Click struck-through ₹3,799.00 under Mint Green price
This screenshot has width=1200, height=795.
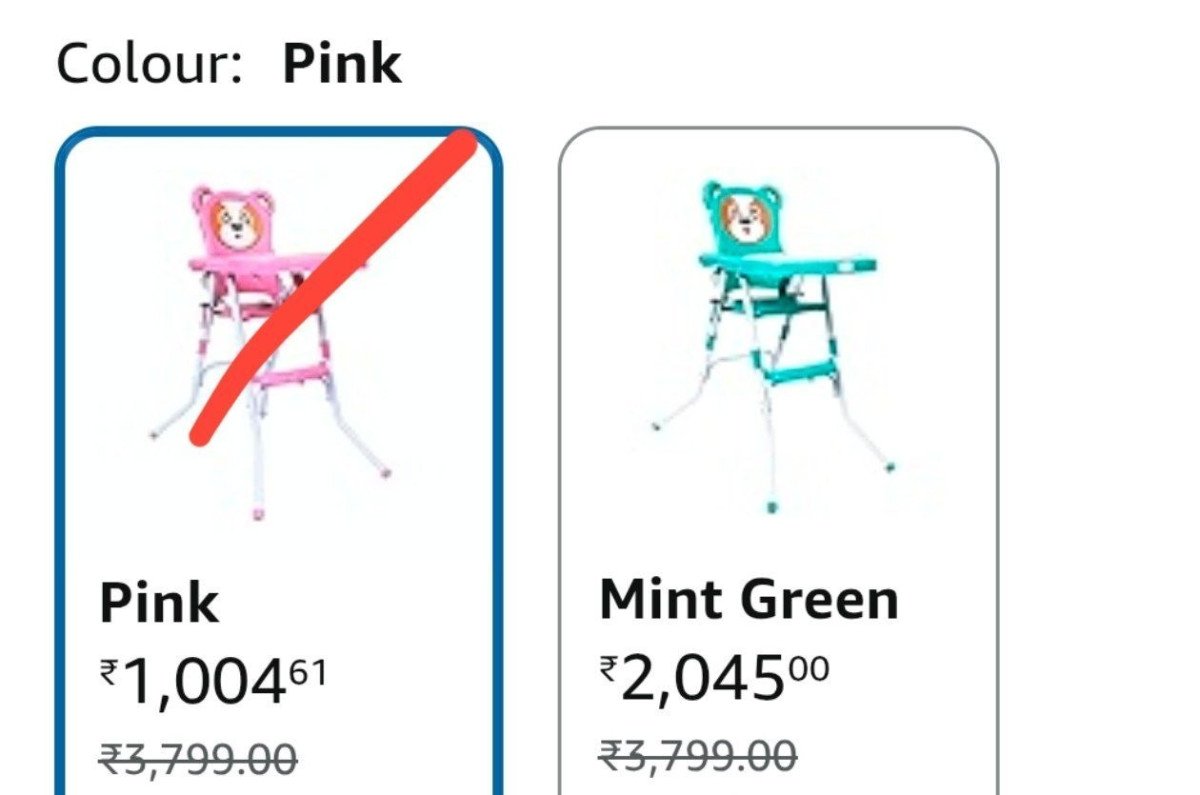tap(698, 753)
